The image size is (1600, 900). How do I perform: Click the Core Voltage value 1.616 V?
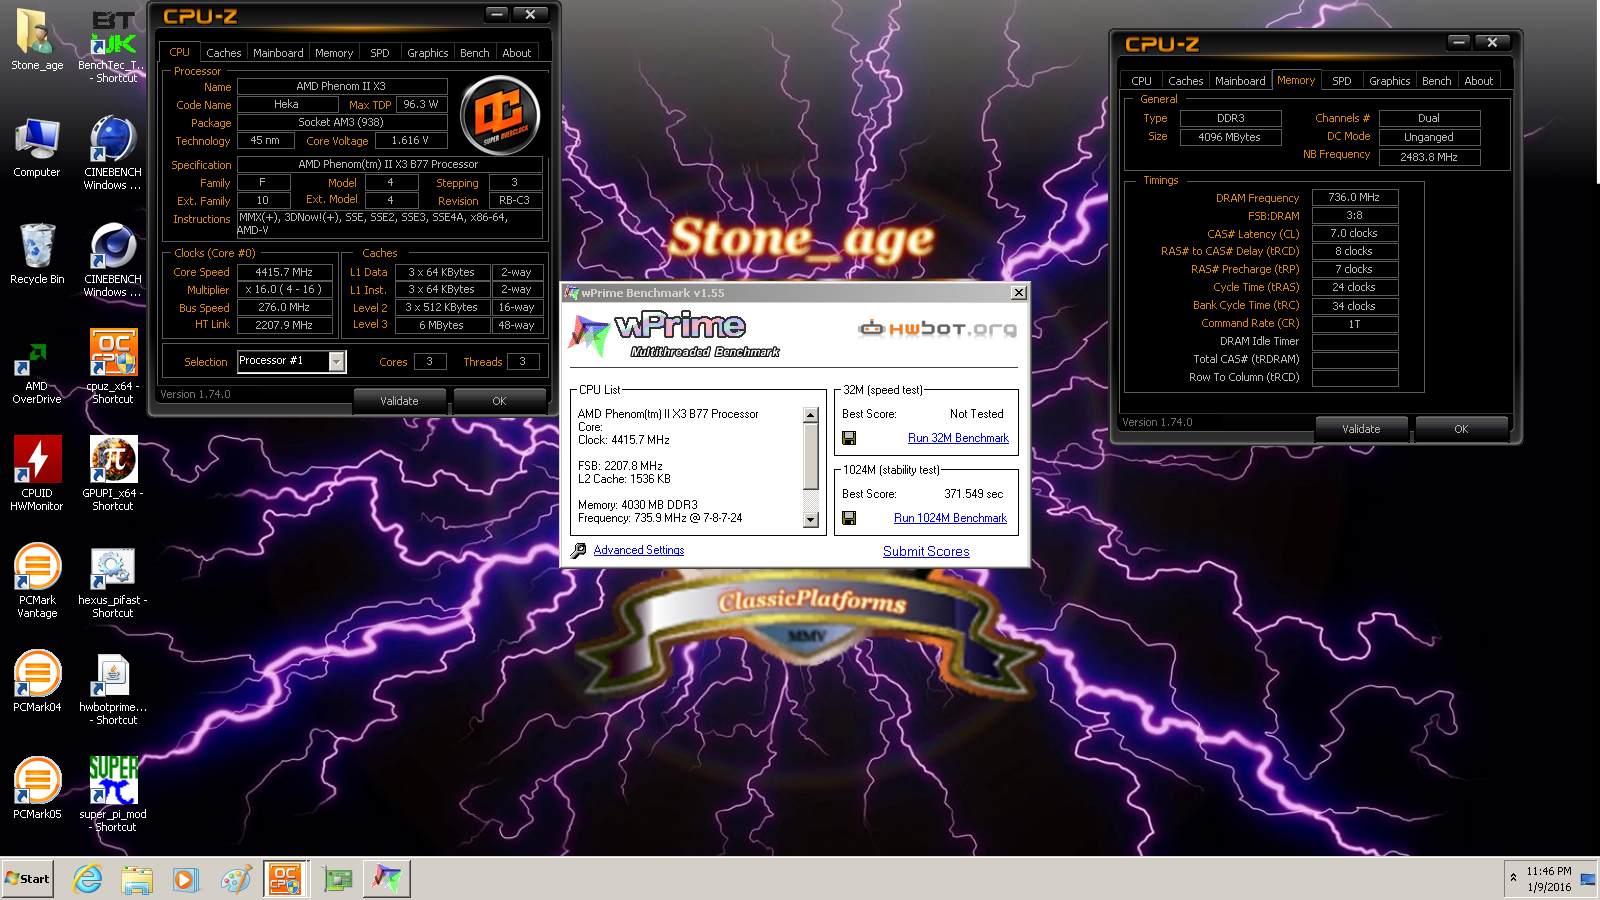410,141
